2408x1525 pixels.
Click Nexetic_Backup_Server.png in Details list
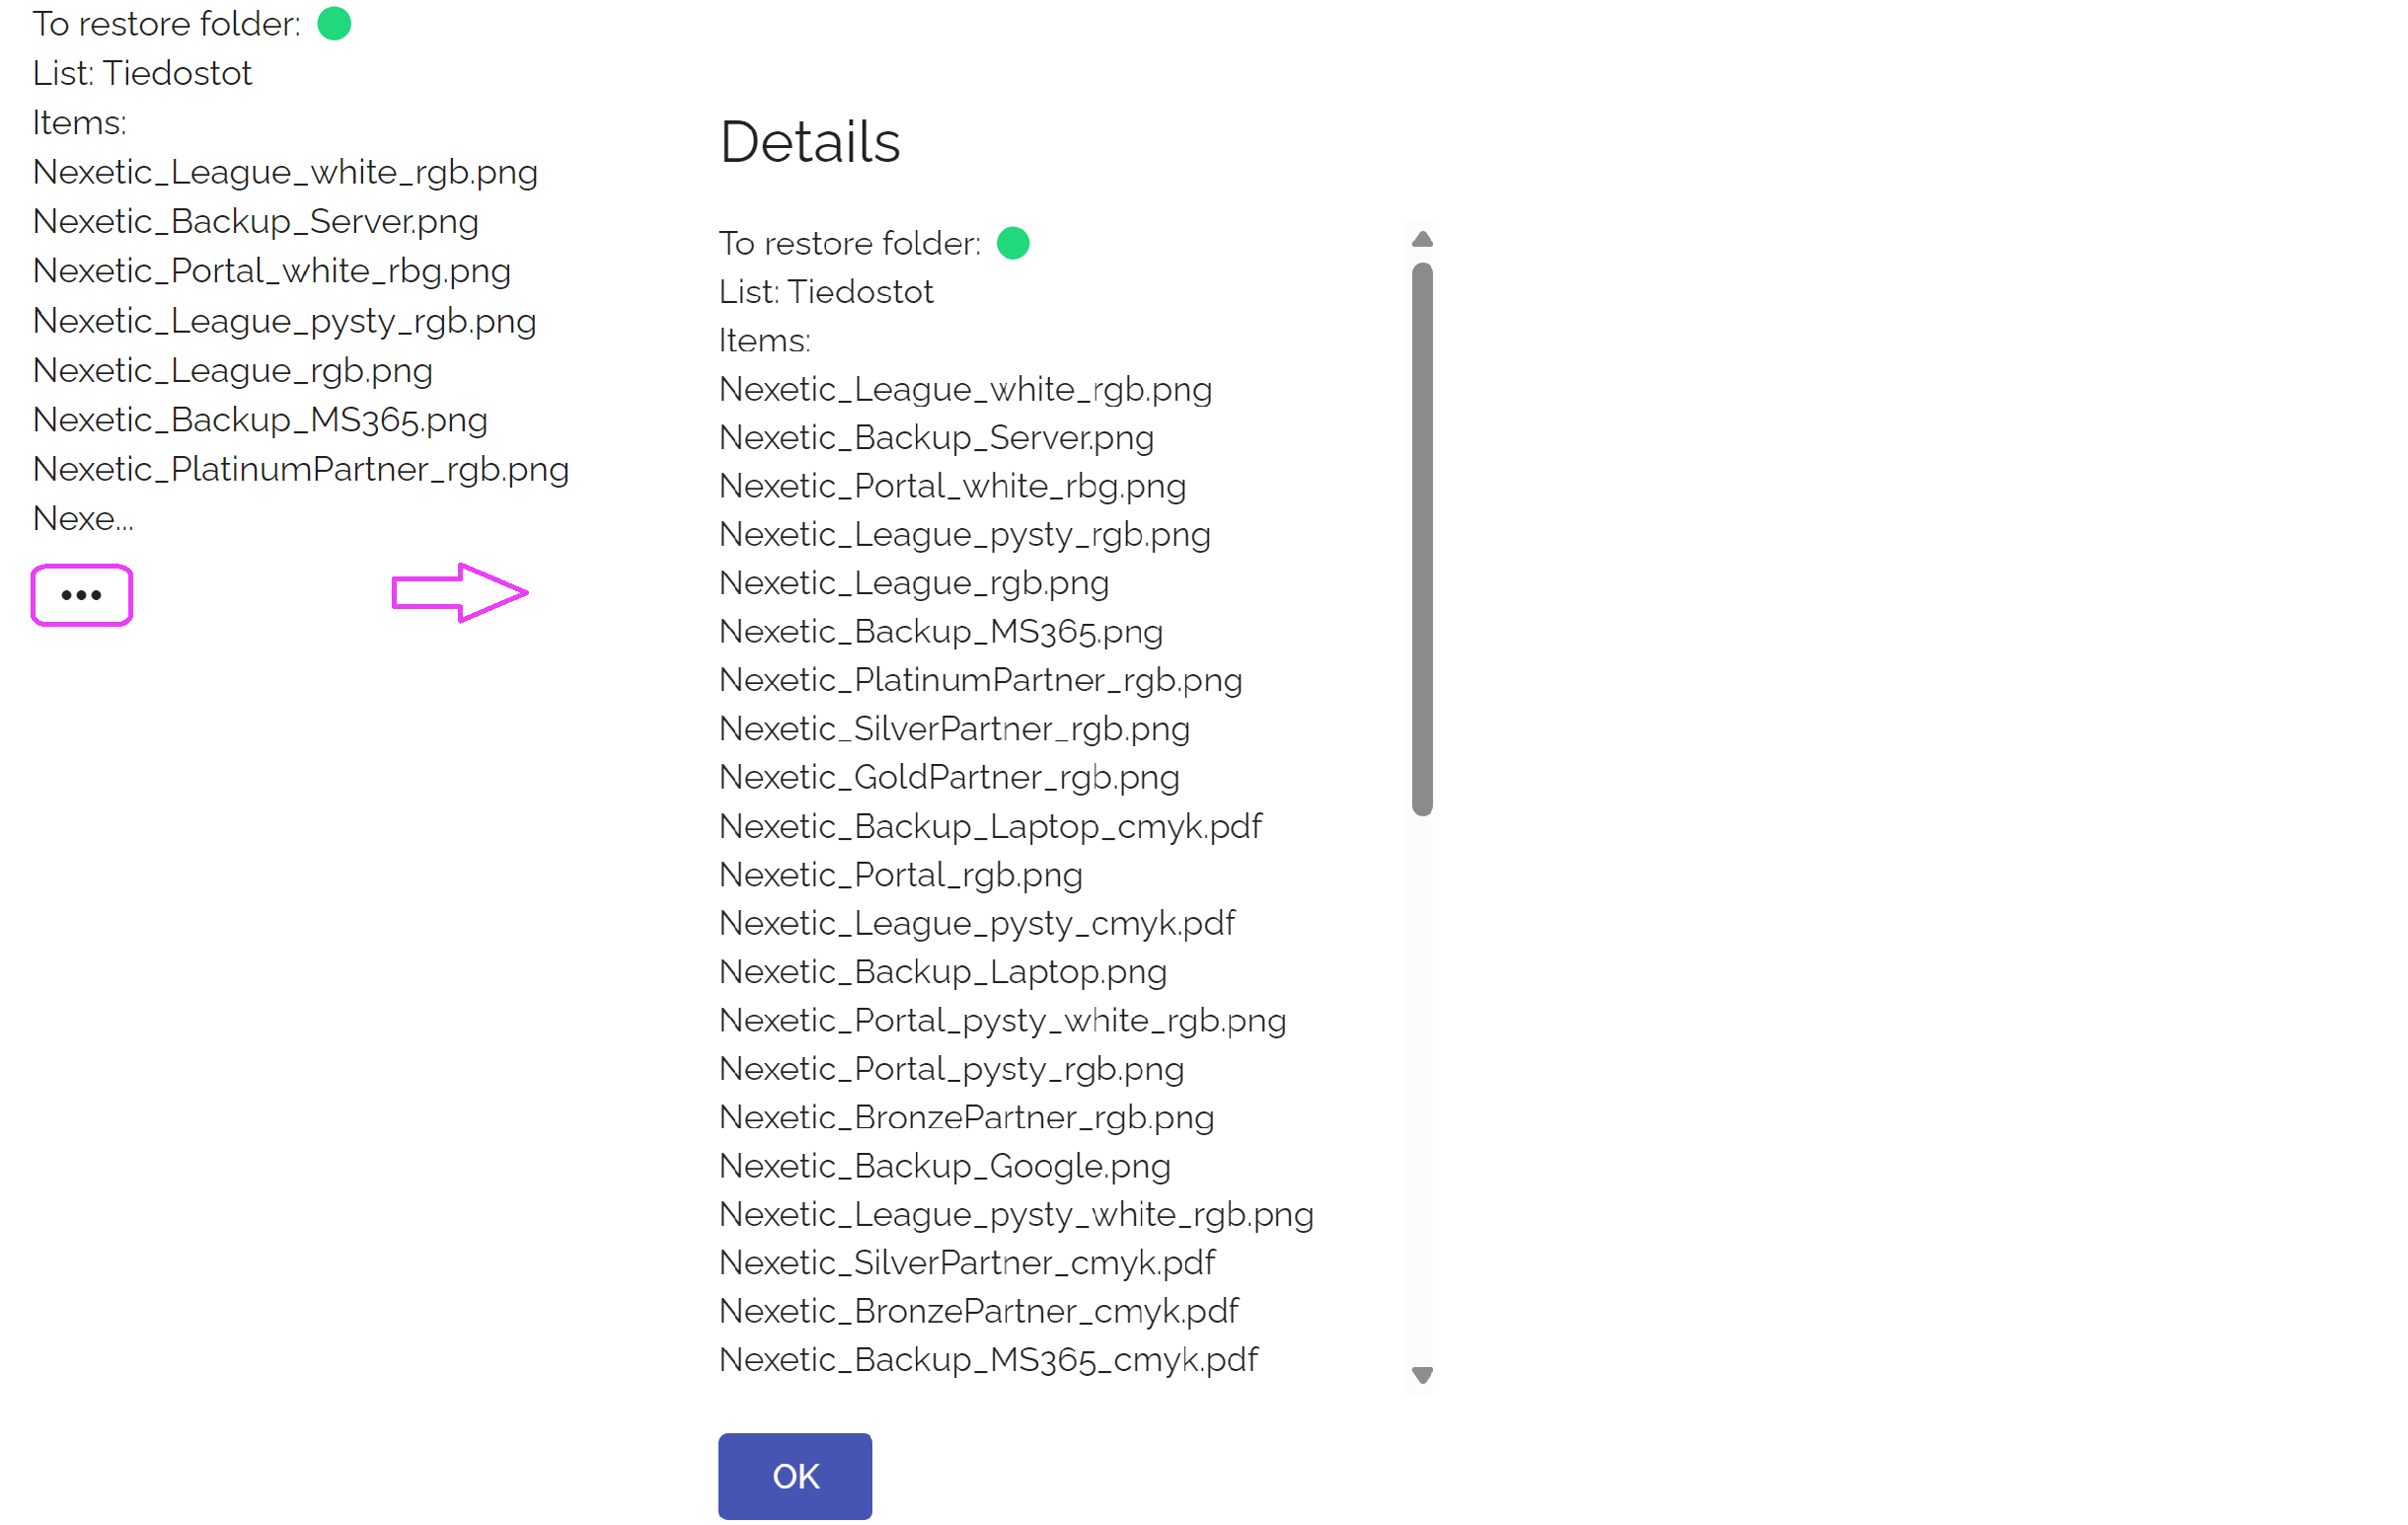tap(936, 438)
